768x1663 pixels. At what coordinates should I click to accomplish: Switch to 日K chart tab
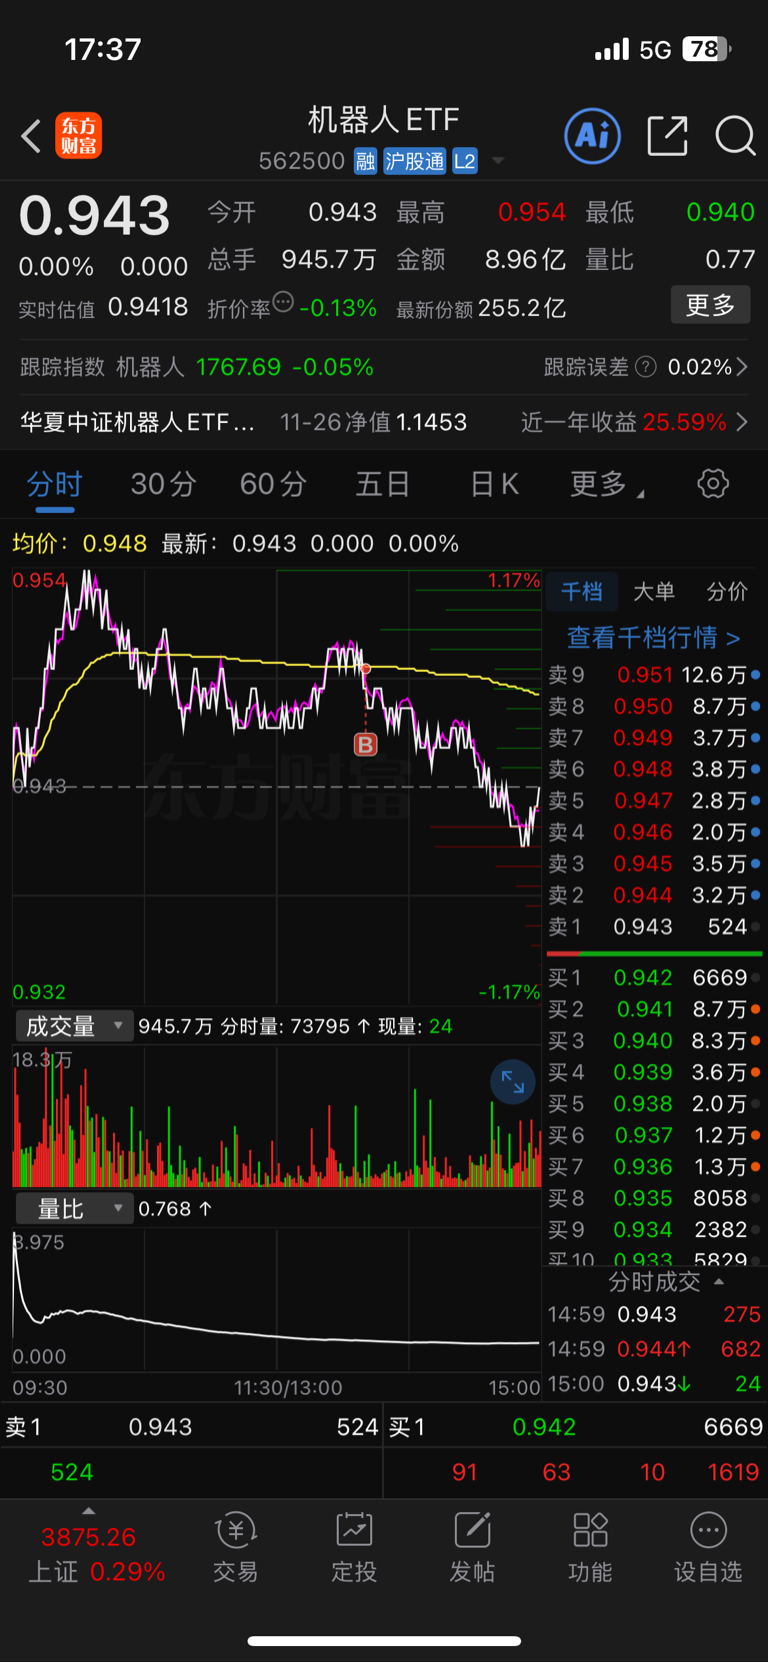tap(494, 485)
